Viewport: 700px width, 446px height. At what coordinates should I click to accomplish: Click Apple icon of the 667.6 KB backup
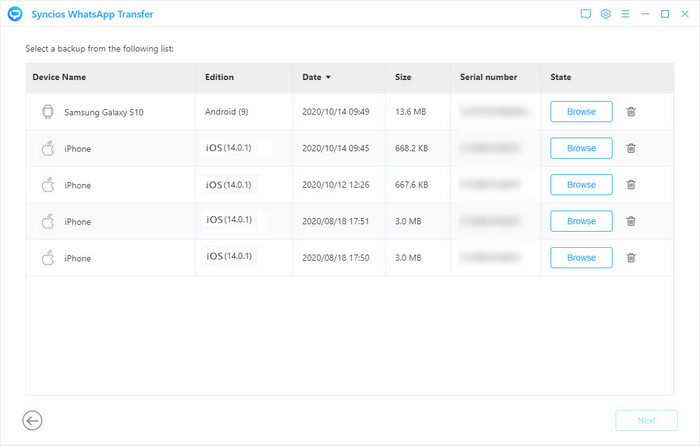tap(48, 185)
